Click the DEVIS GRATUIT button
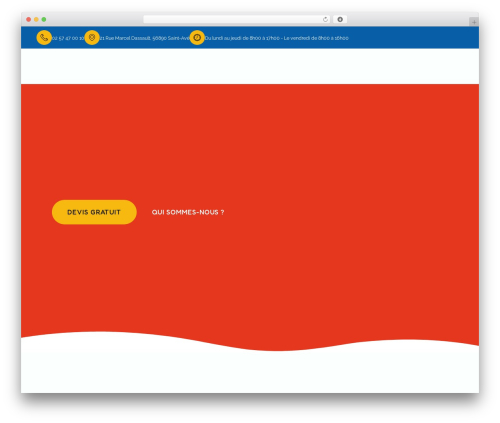This screenshot has height=423, width=500. click(94, 212)
